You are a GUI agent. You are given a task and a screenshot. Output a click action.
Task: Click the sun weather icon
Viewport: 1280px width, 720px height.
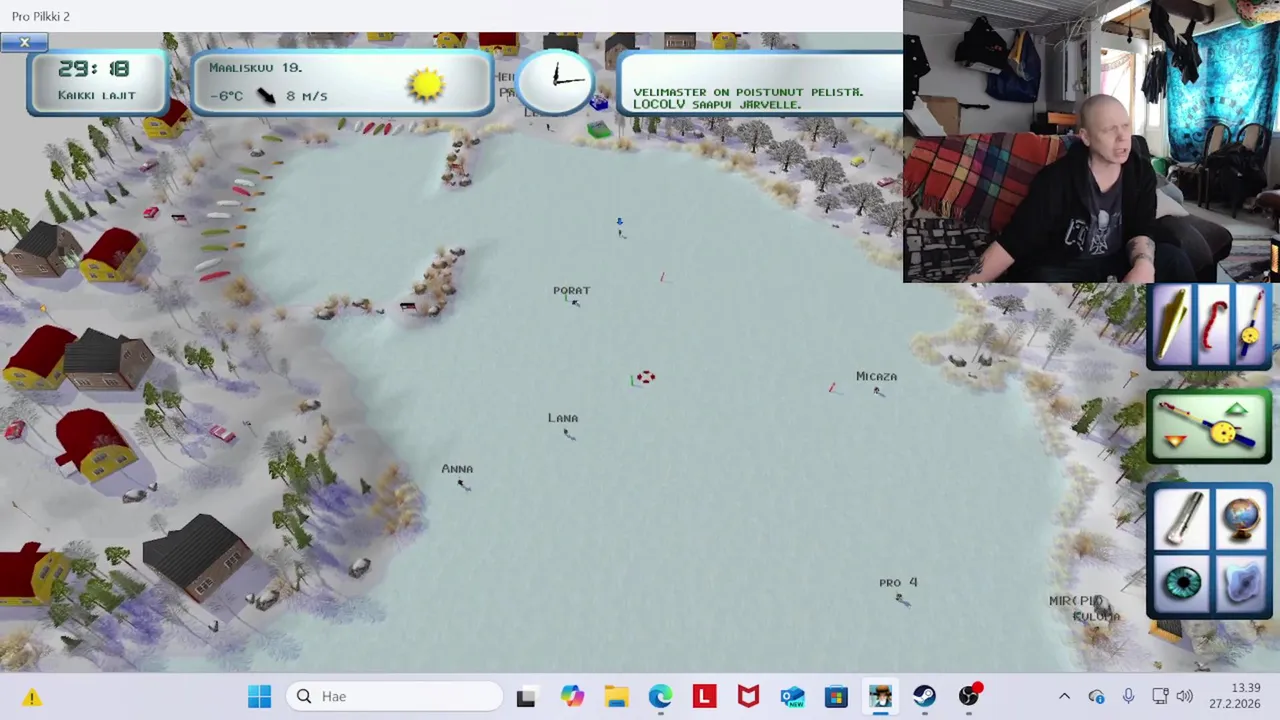[426, 85]
